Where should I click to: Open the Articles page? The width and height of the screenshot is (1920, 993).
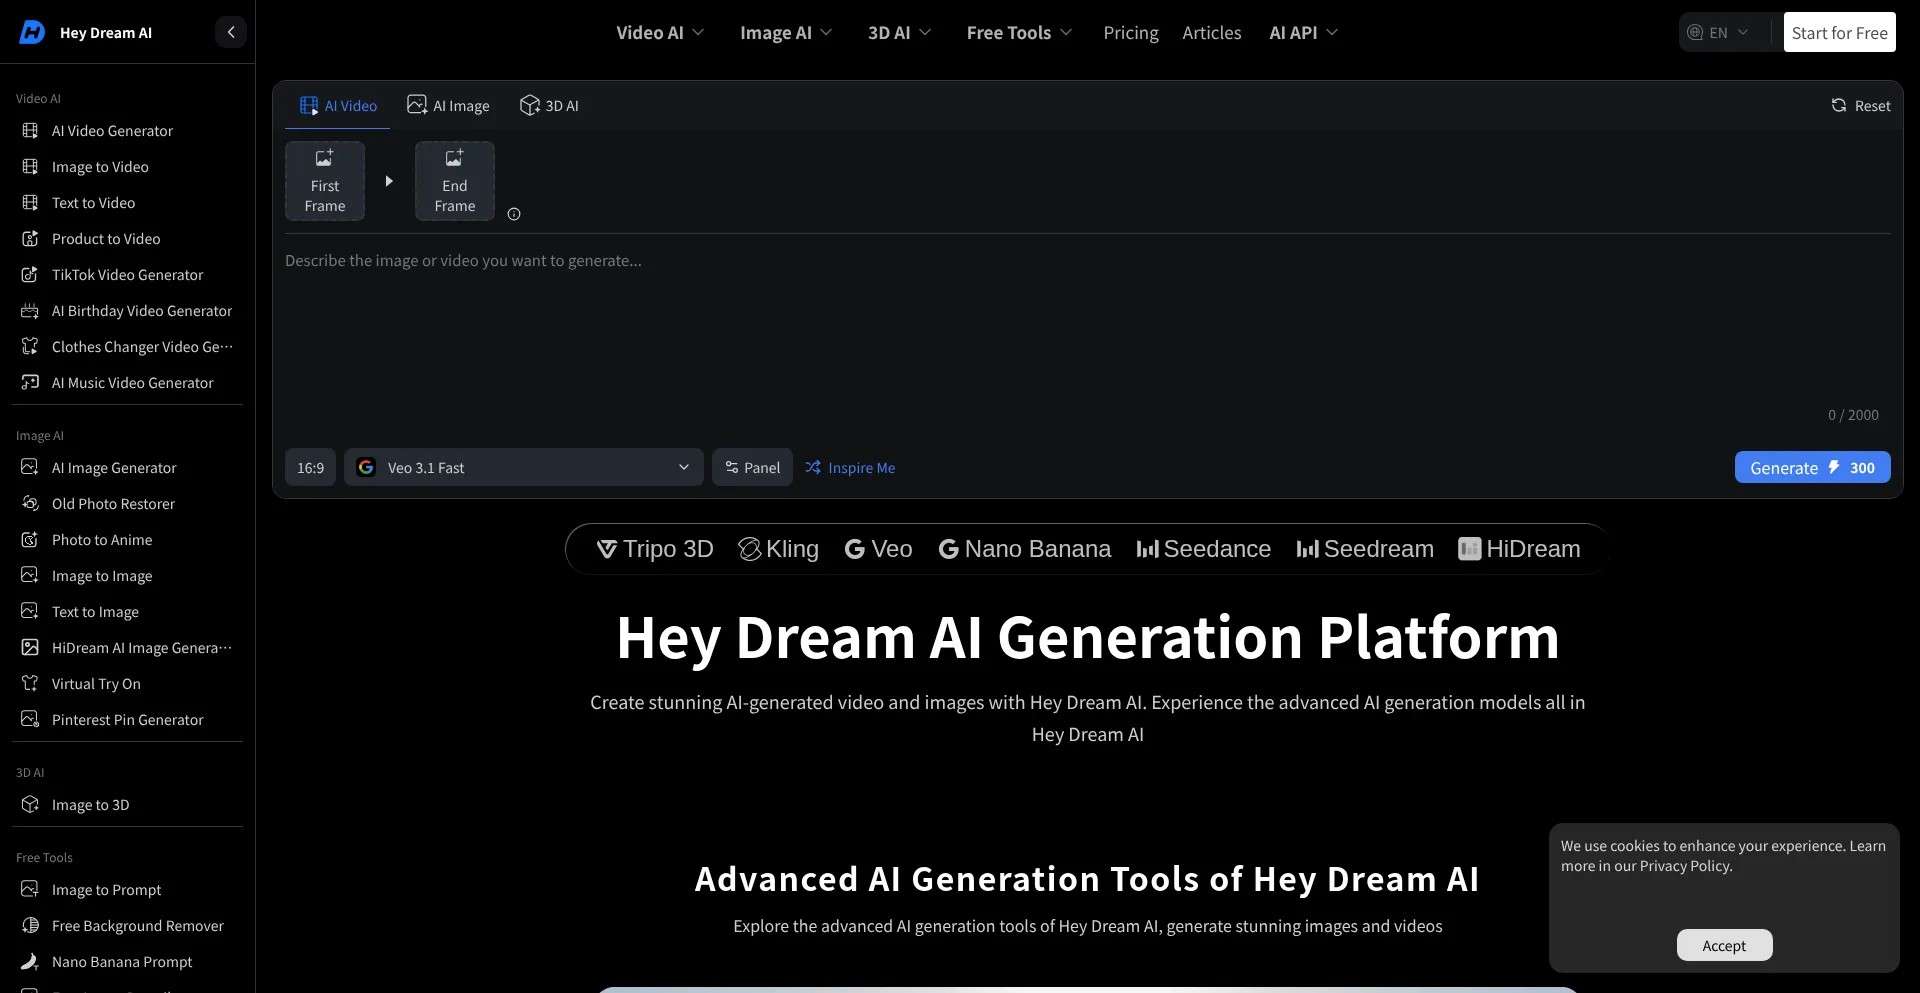[x=1212, y=33]
